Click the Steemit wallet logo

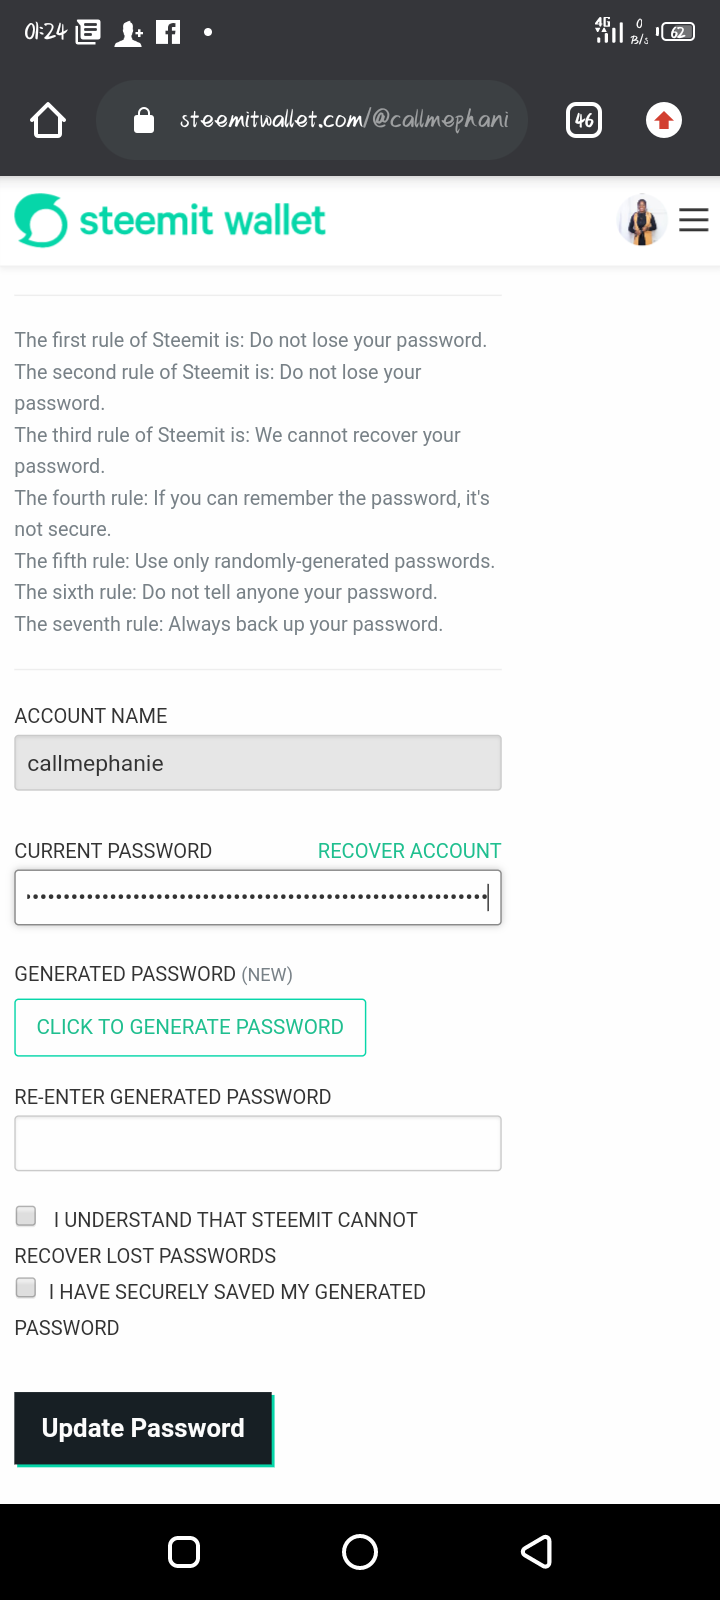170,220
